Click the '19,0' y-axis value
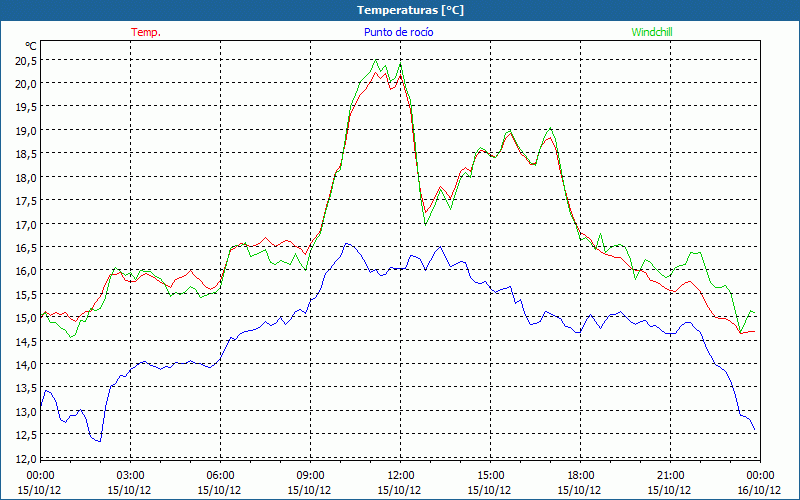 click(26, 131)
